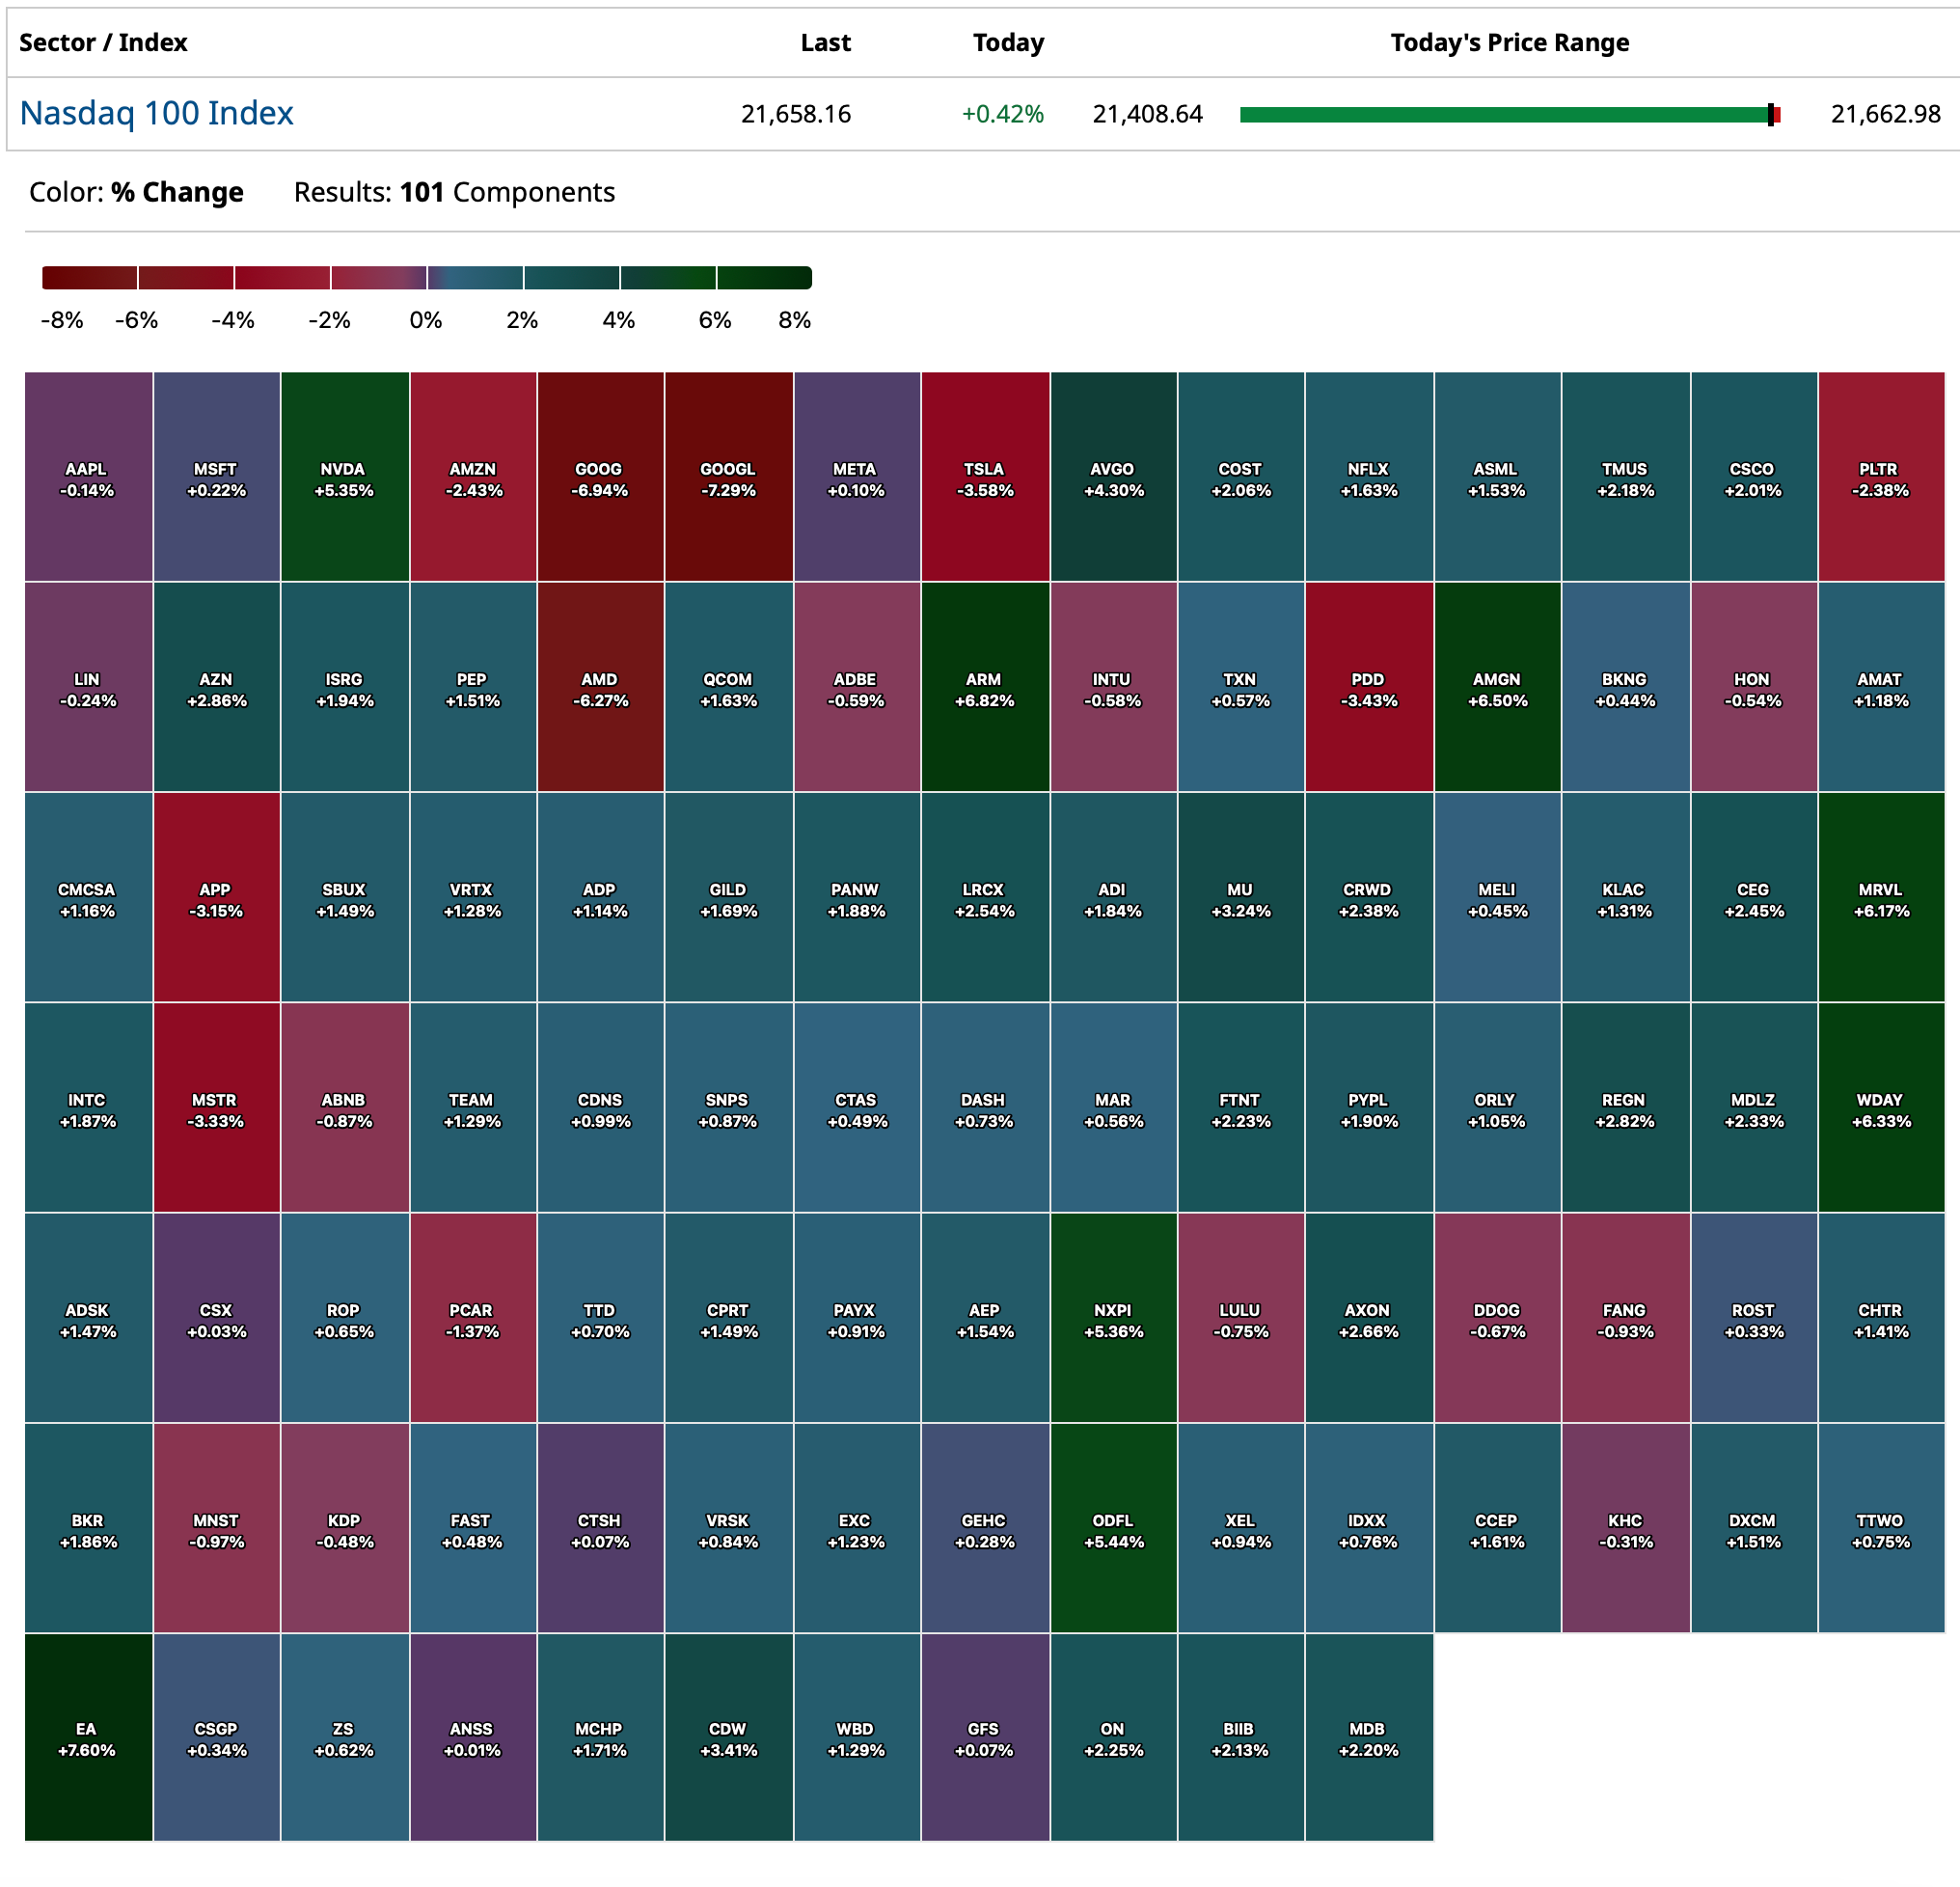Click the MSTR -3.33% tile
This screenshot has height=1887, width=1960.
click(216, 1108)
